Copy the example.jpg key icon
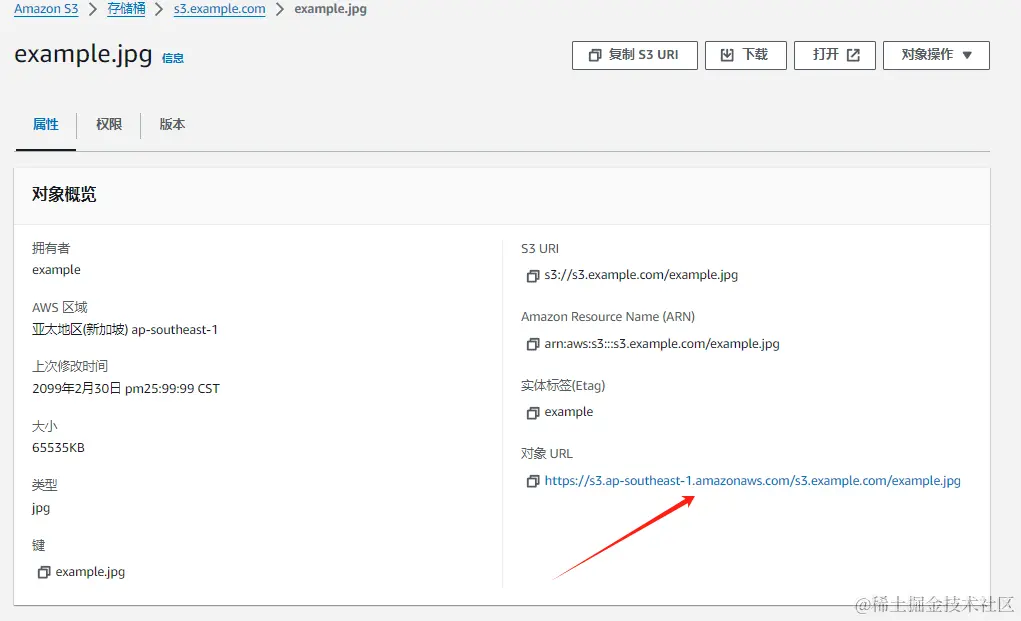This screenshot has height=621, width=1021. [44, 572]
